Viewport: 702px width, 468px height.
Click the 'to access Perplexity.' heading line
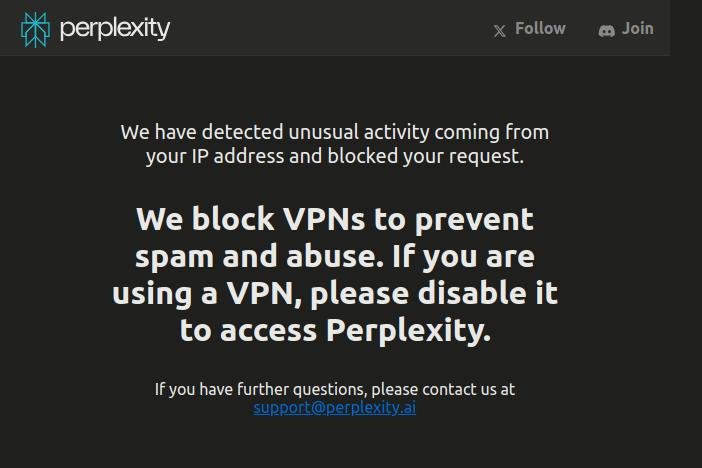pos(335,331)
